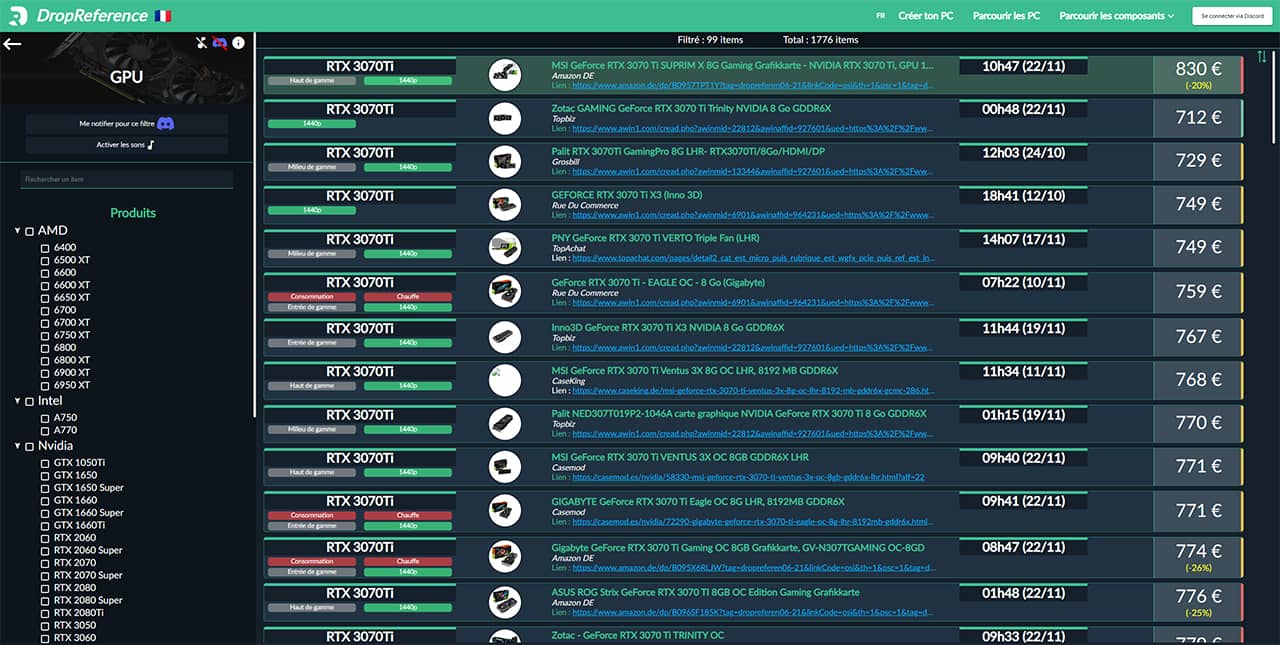Select the RTX 2080Ti label
The image size is (1280, 645).
pos(78,613)
